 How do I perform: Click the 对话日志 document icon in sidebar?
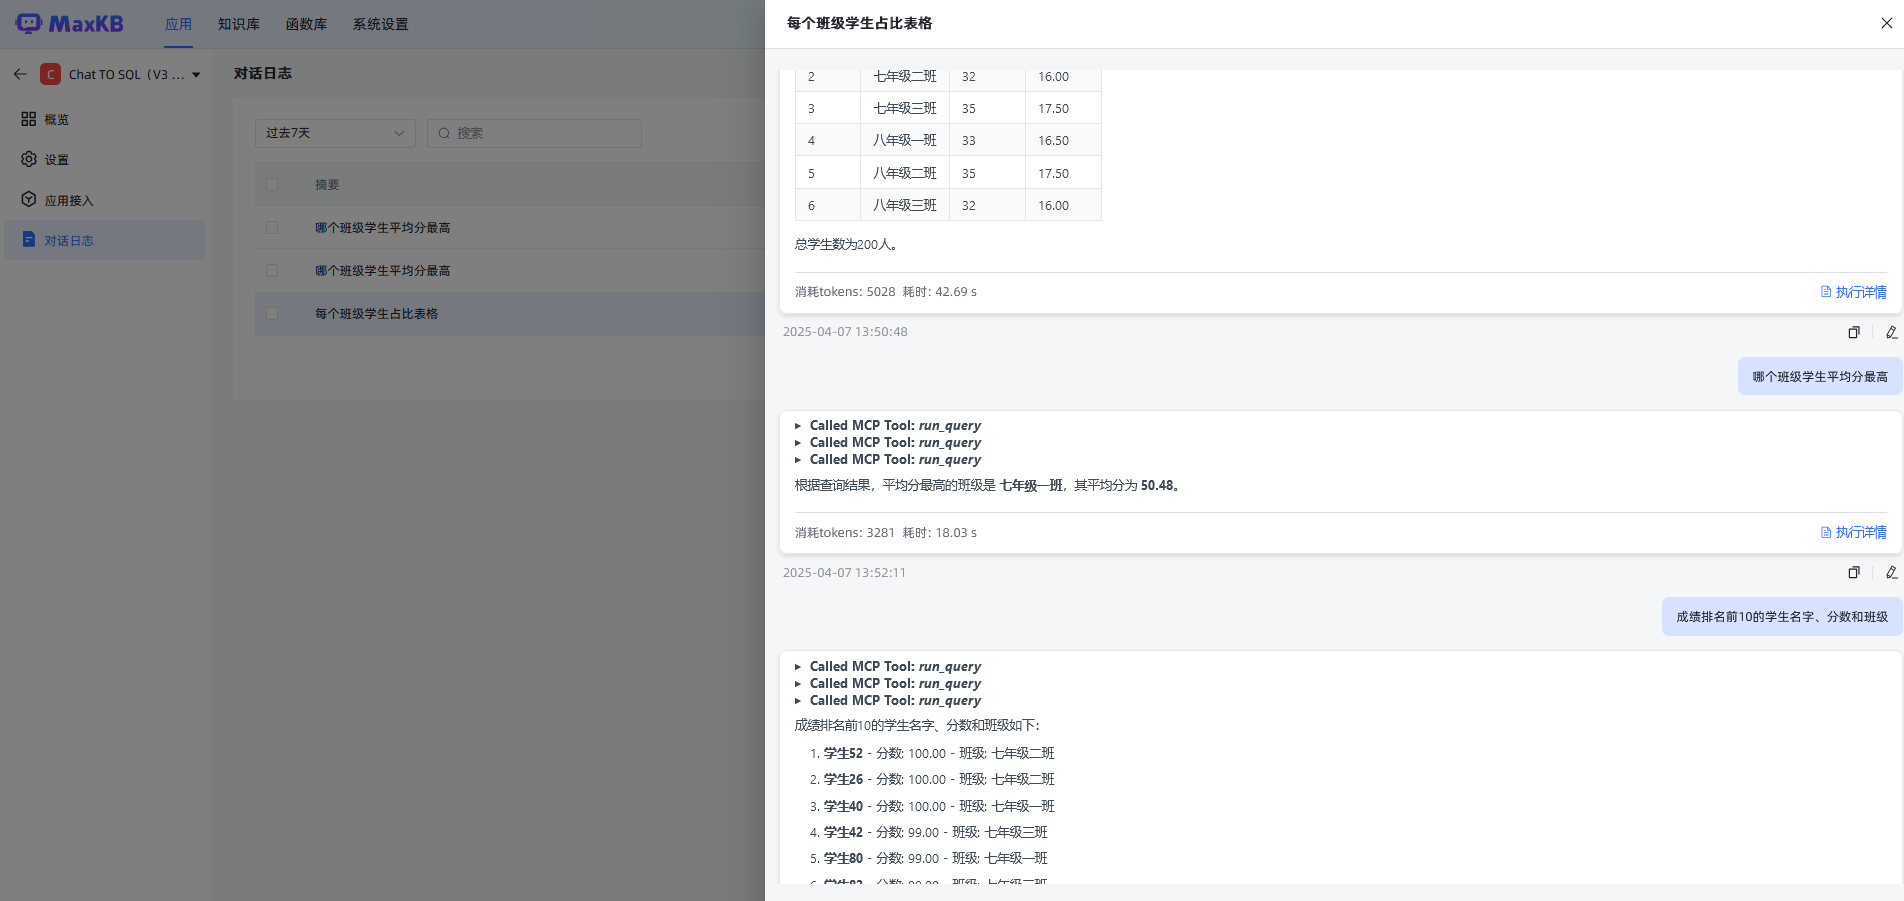tap(29, 240)
